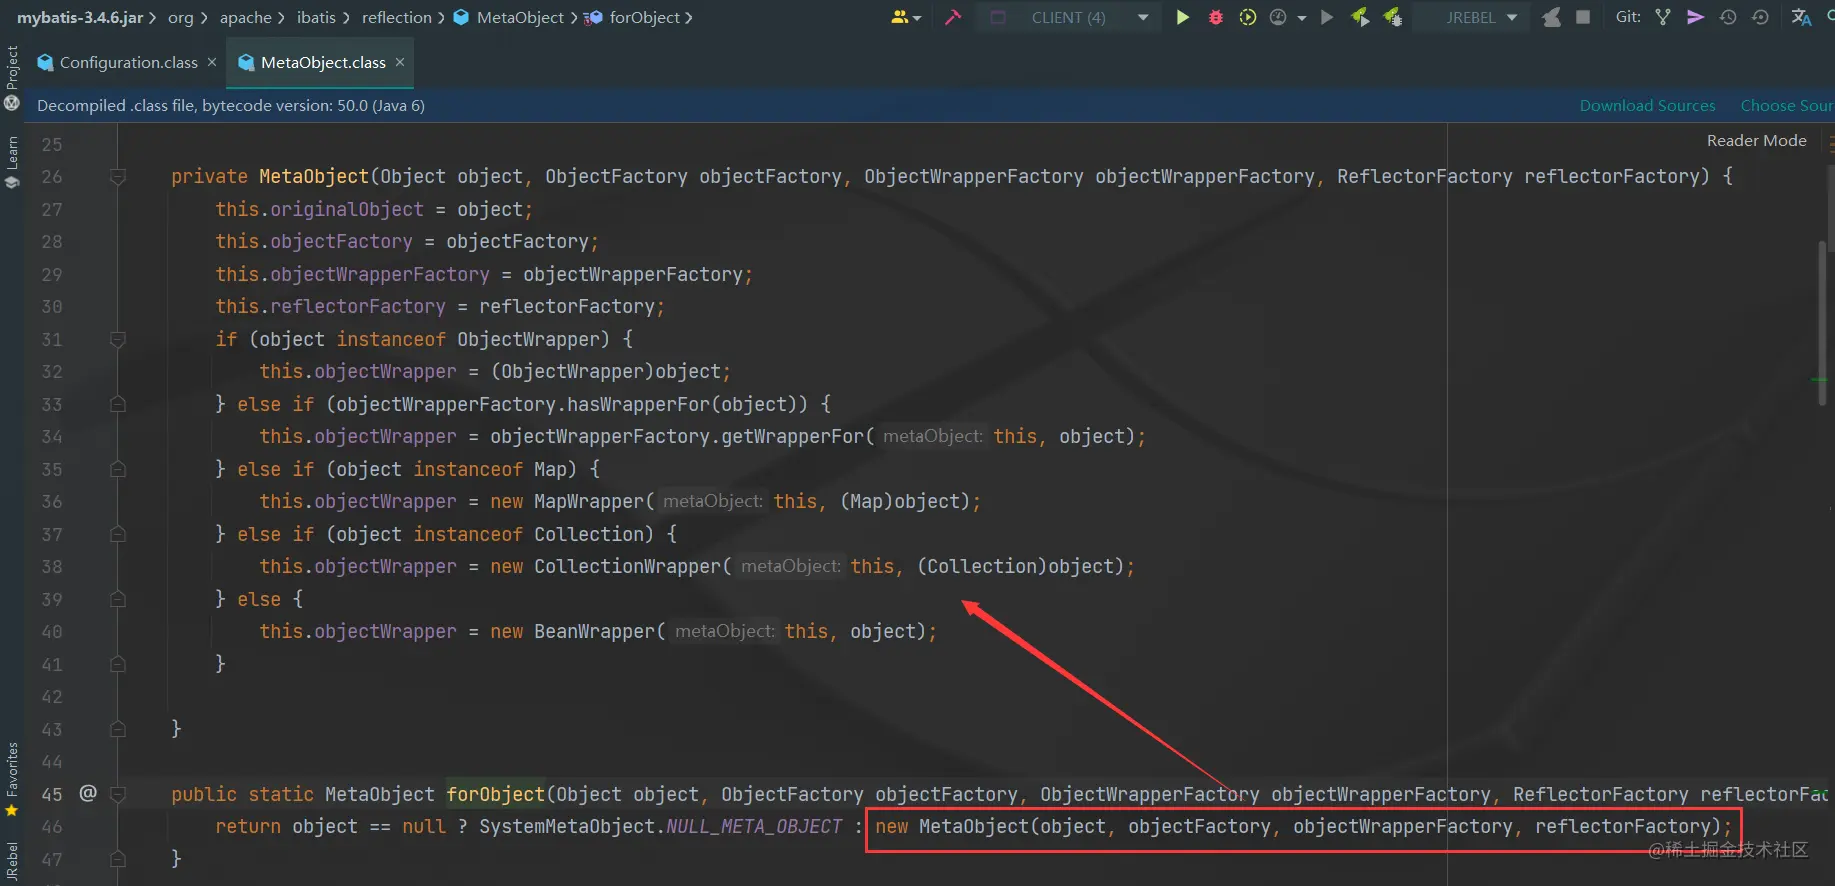Click the editor vertical scrollbar
The width and height of the screenshot is (1835, 886).
[1822, 322]
